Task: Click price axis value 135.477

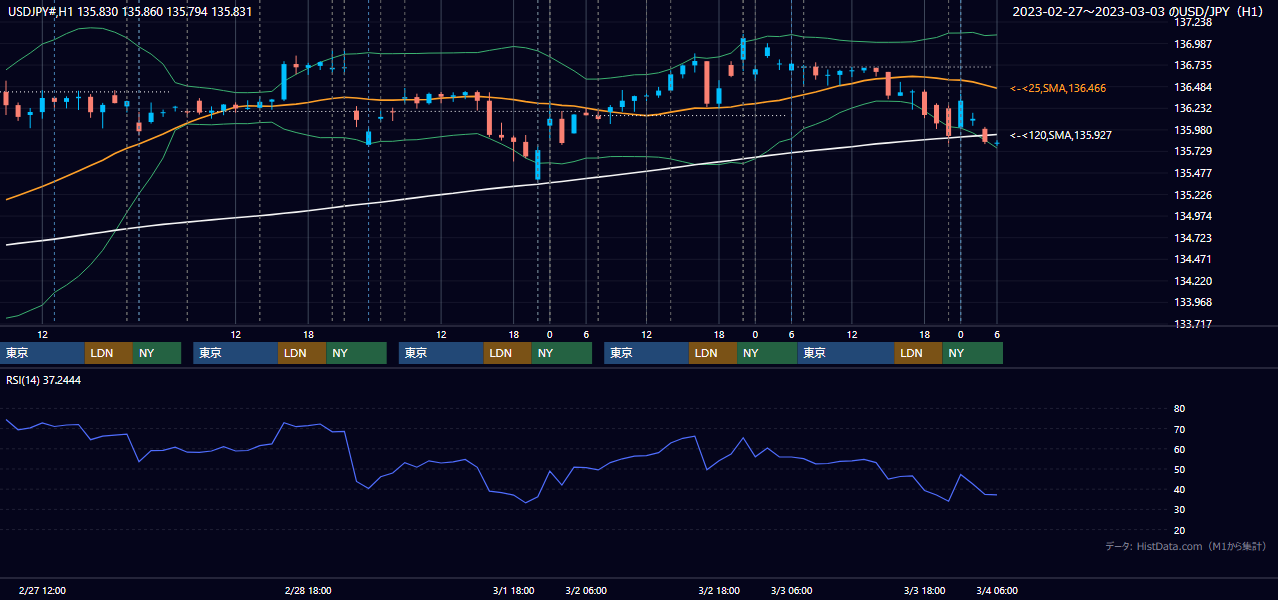Action: click(x=1192, y=173)
